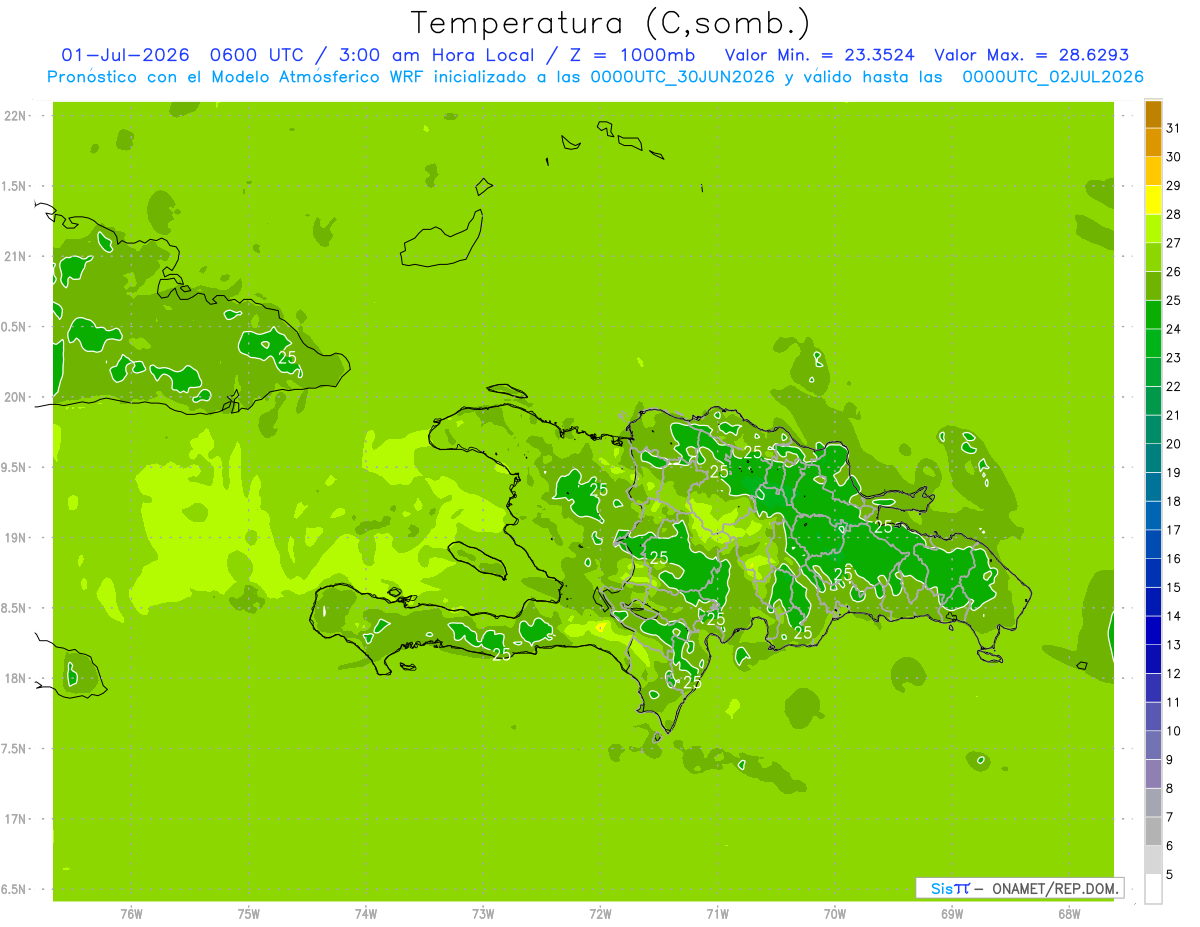Click the 18N latitude axis label
Viewport: 1200px width, 927px height.
[15, 678]
